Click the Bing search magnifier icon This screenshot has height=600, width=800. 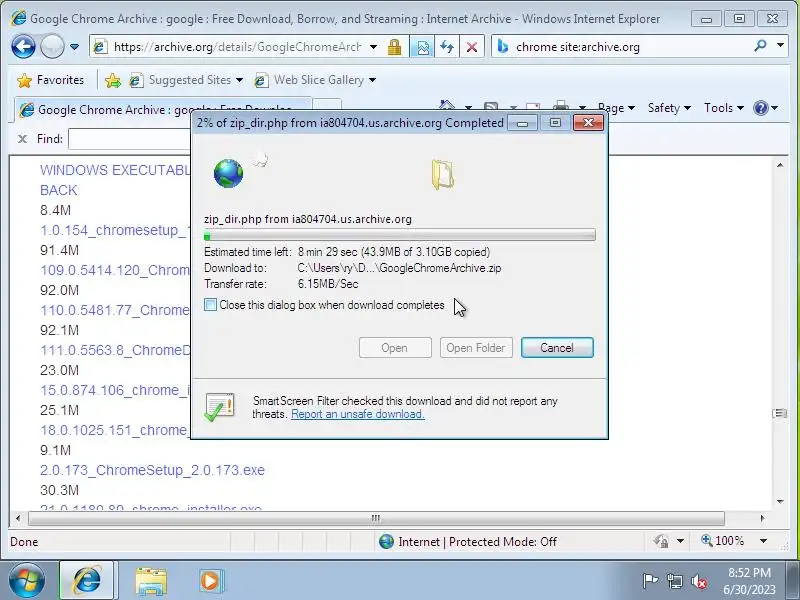click(x=760, y=46)
